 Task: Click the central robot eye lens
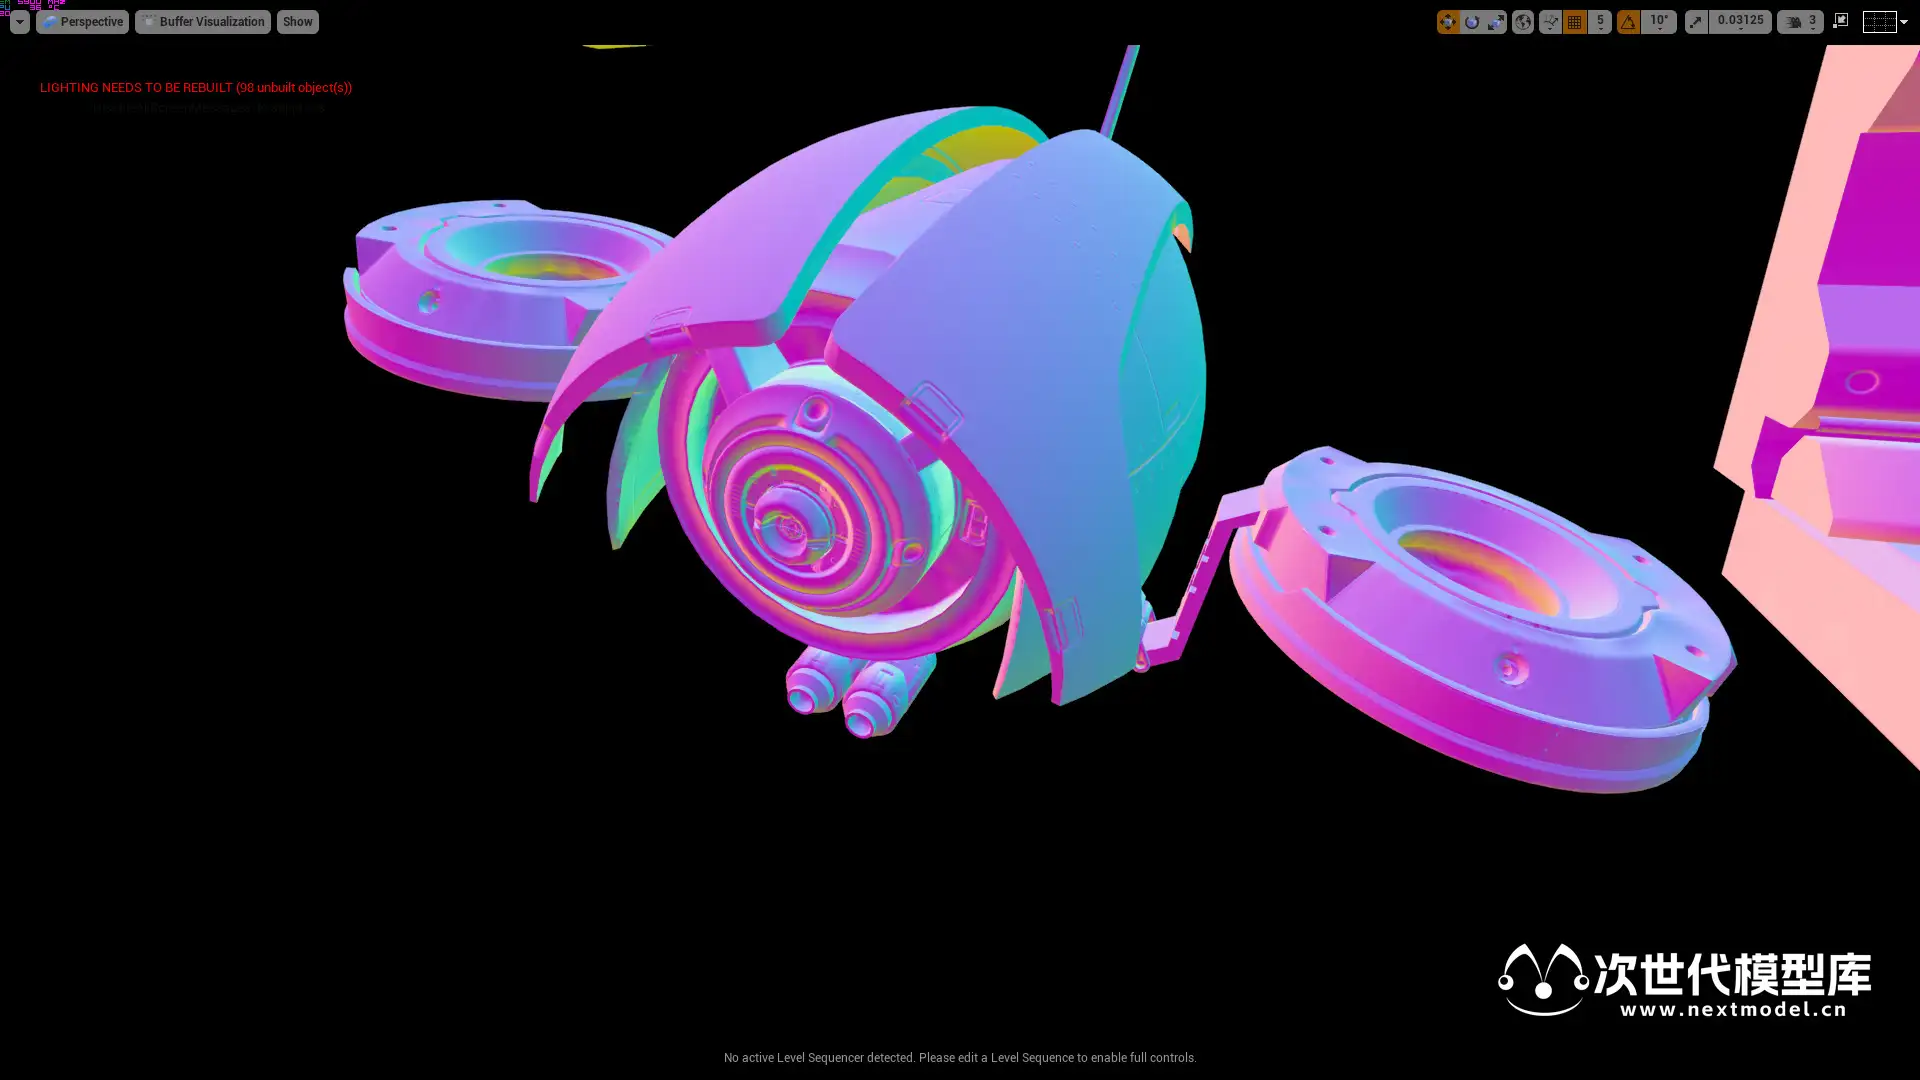[789, 526]
